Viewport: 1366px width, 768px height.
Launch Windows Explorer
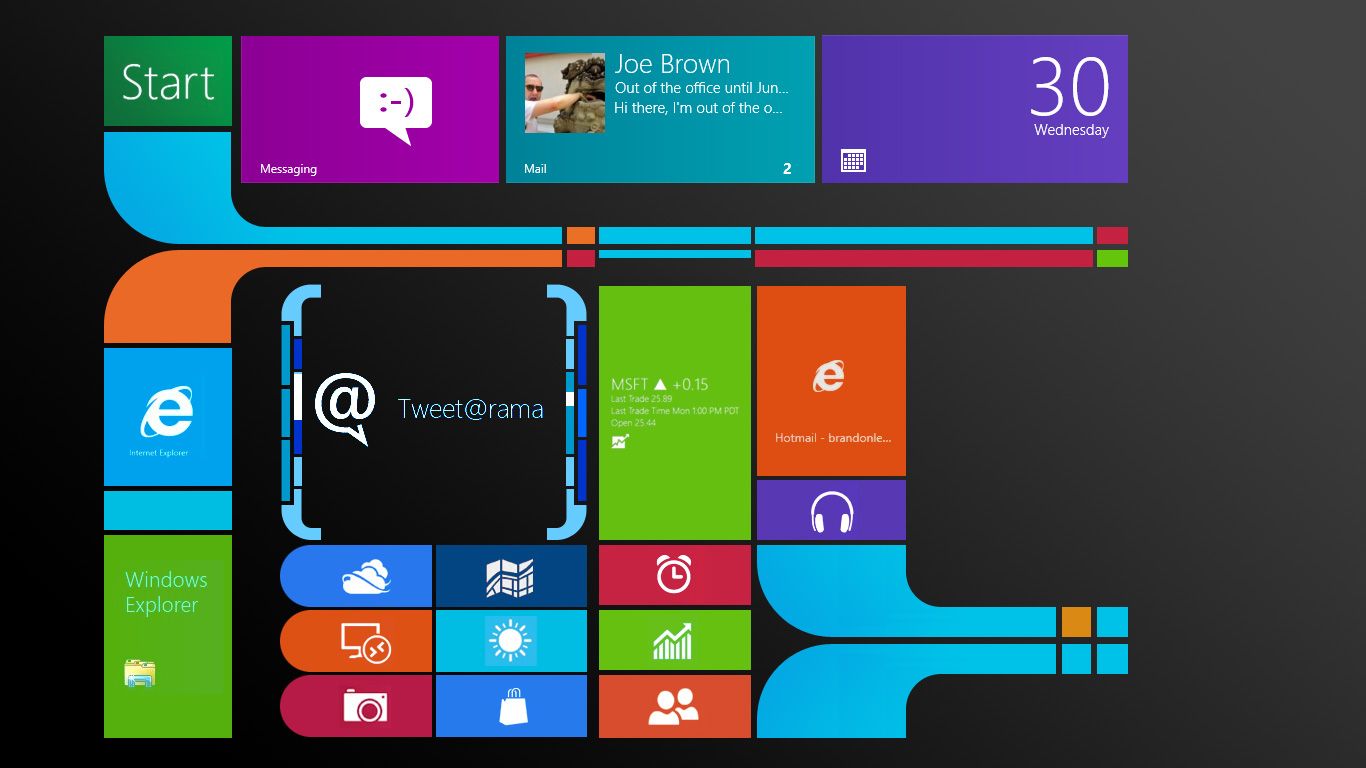click(167, 637)
